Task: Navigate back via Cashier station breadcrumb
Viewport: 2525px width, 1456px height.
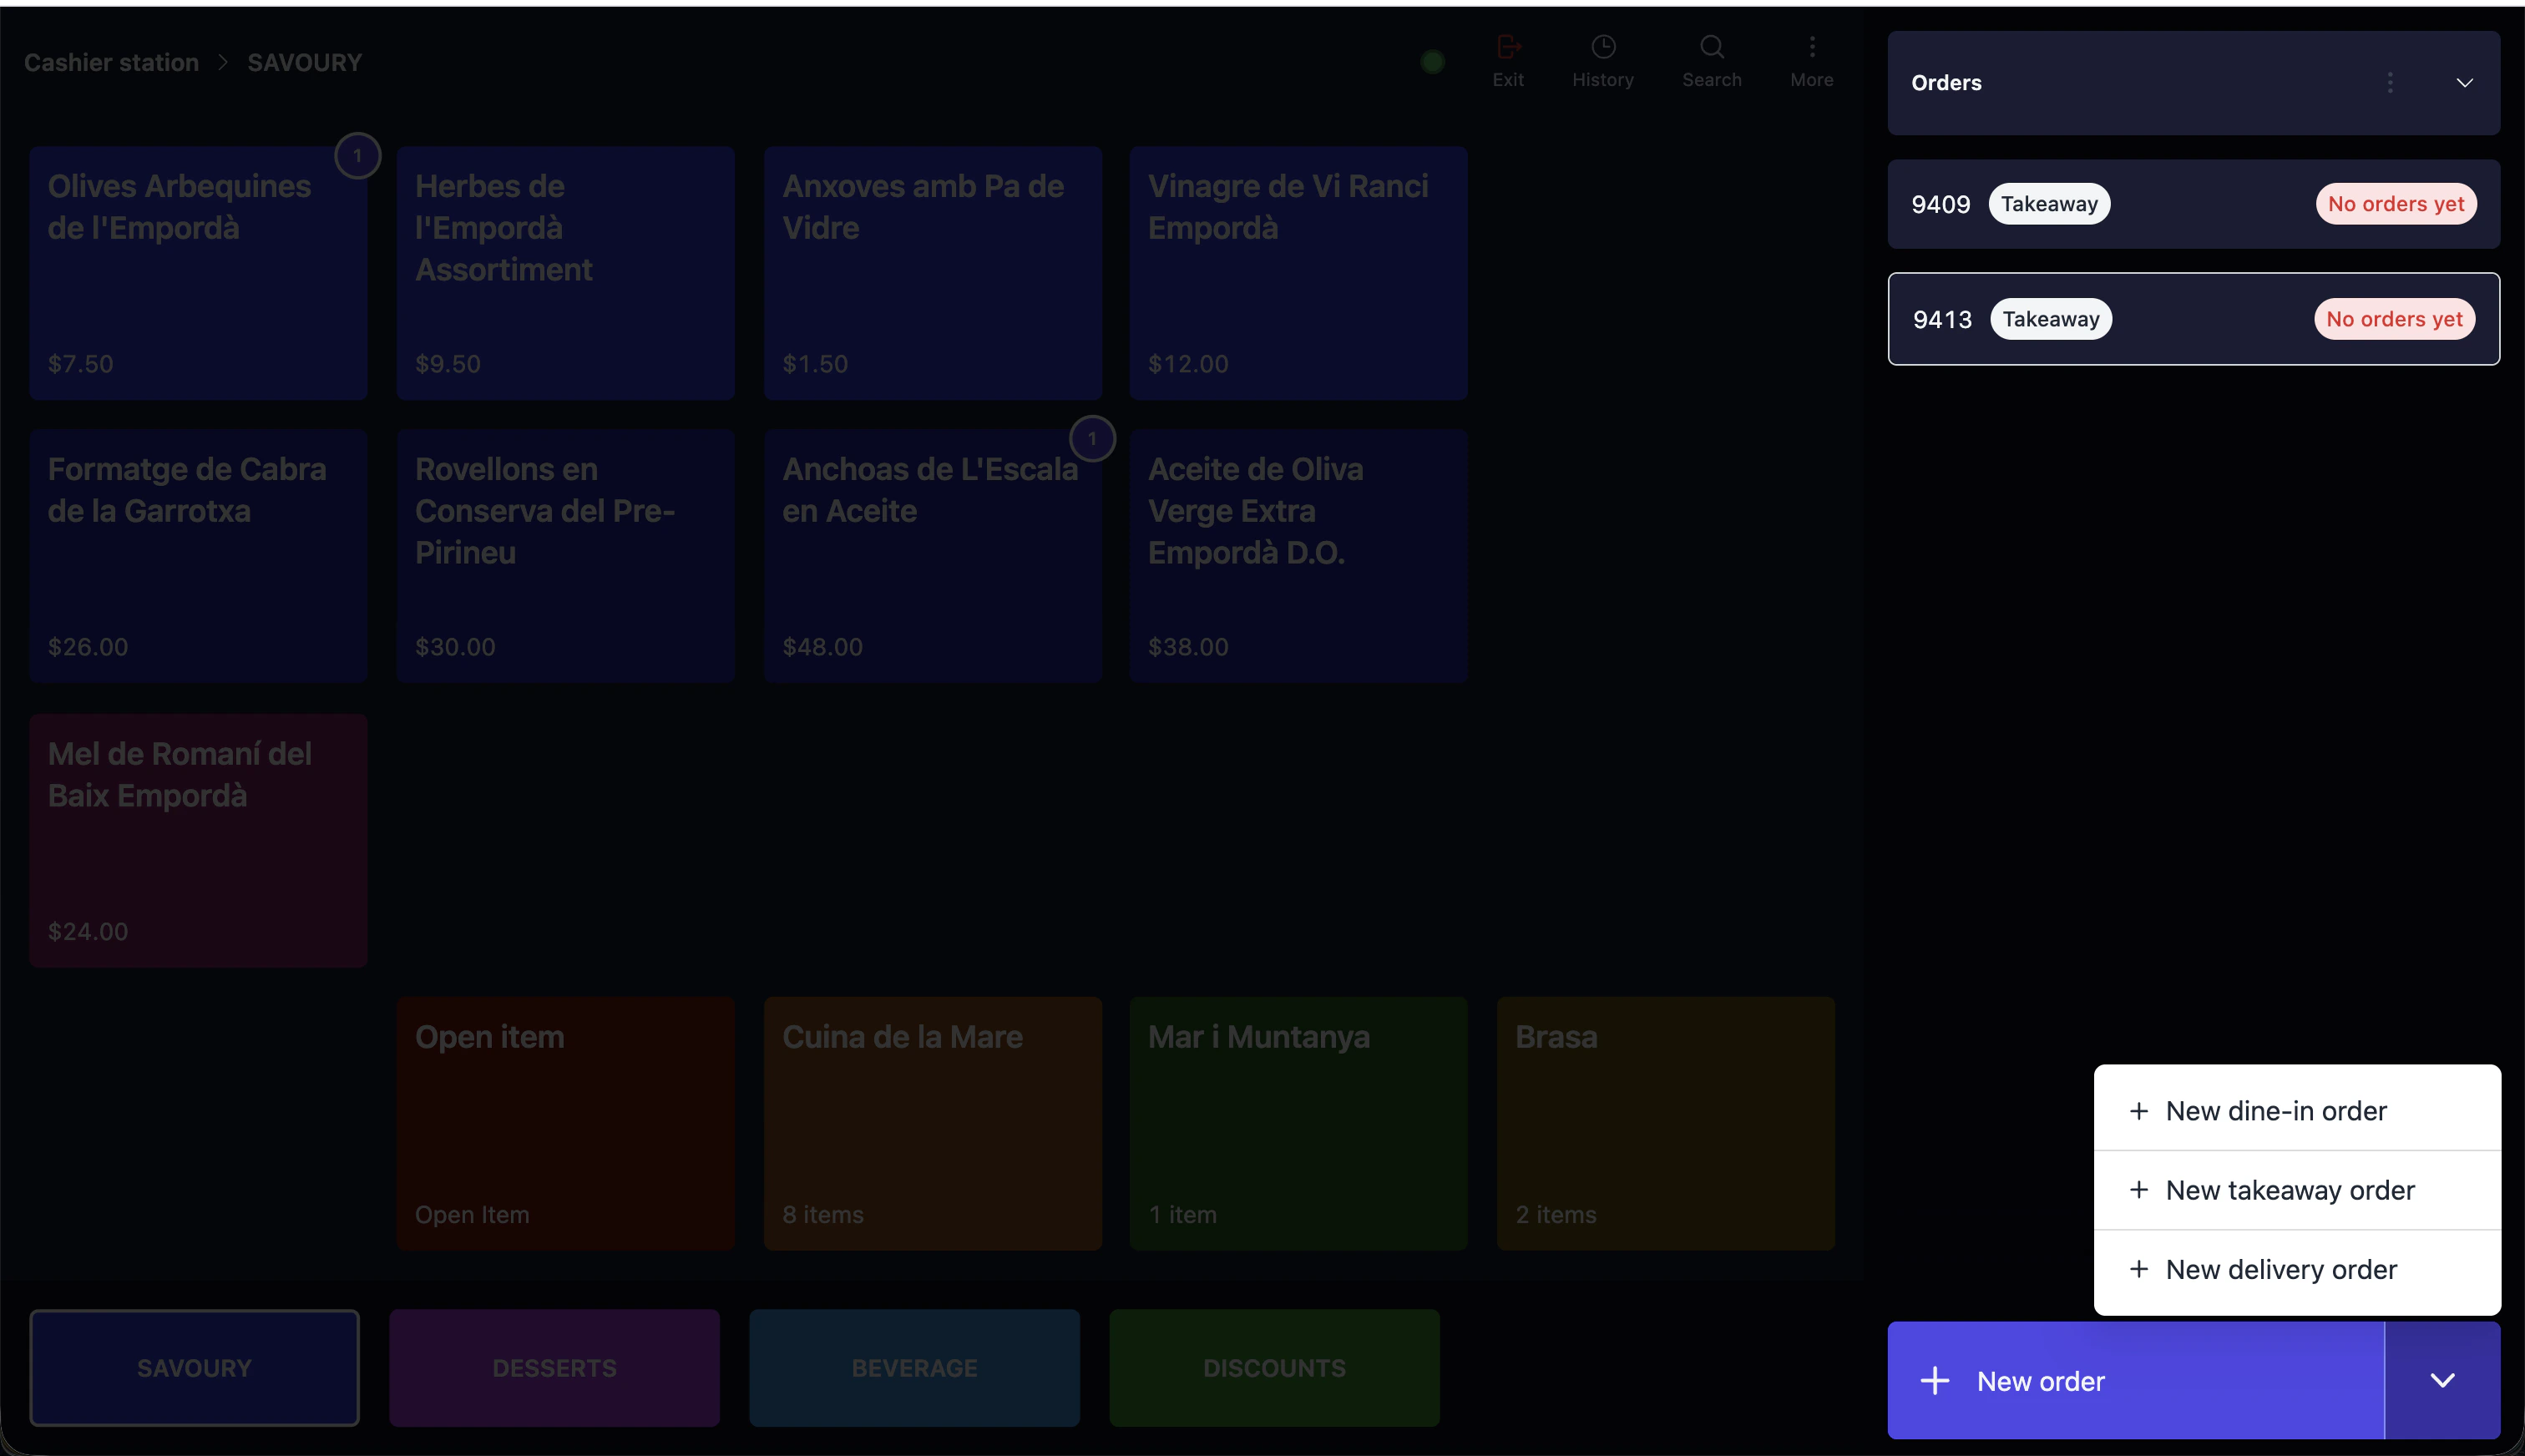Action: coord(111,61)
